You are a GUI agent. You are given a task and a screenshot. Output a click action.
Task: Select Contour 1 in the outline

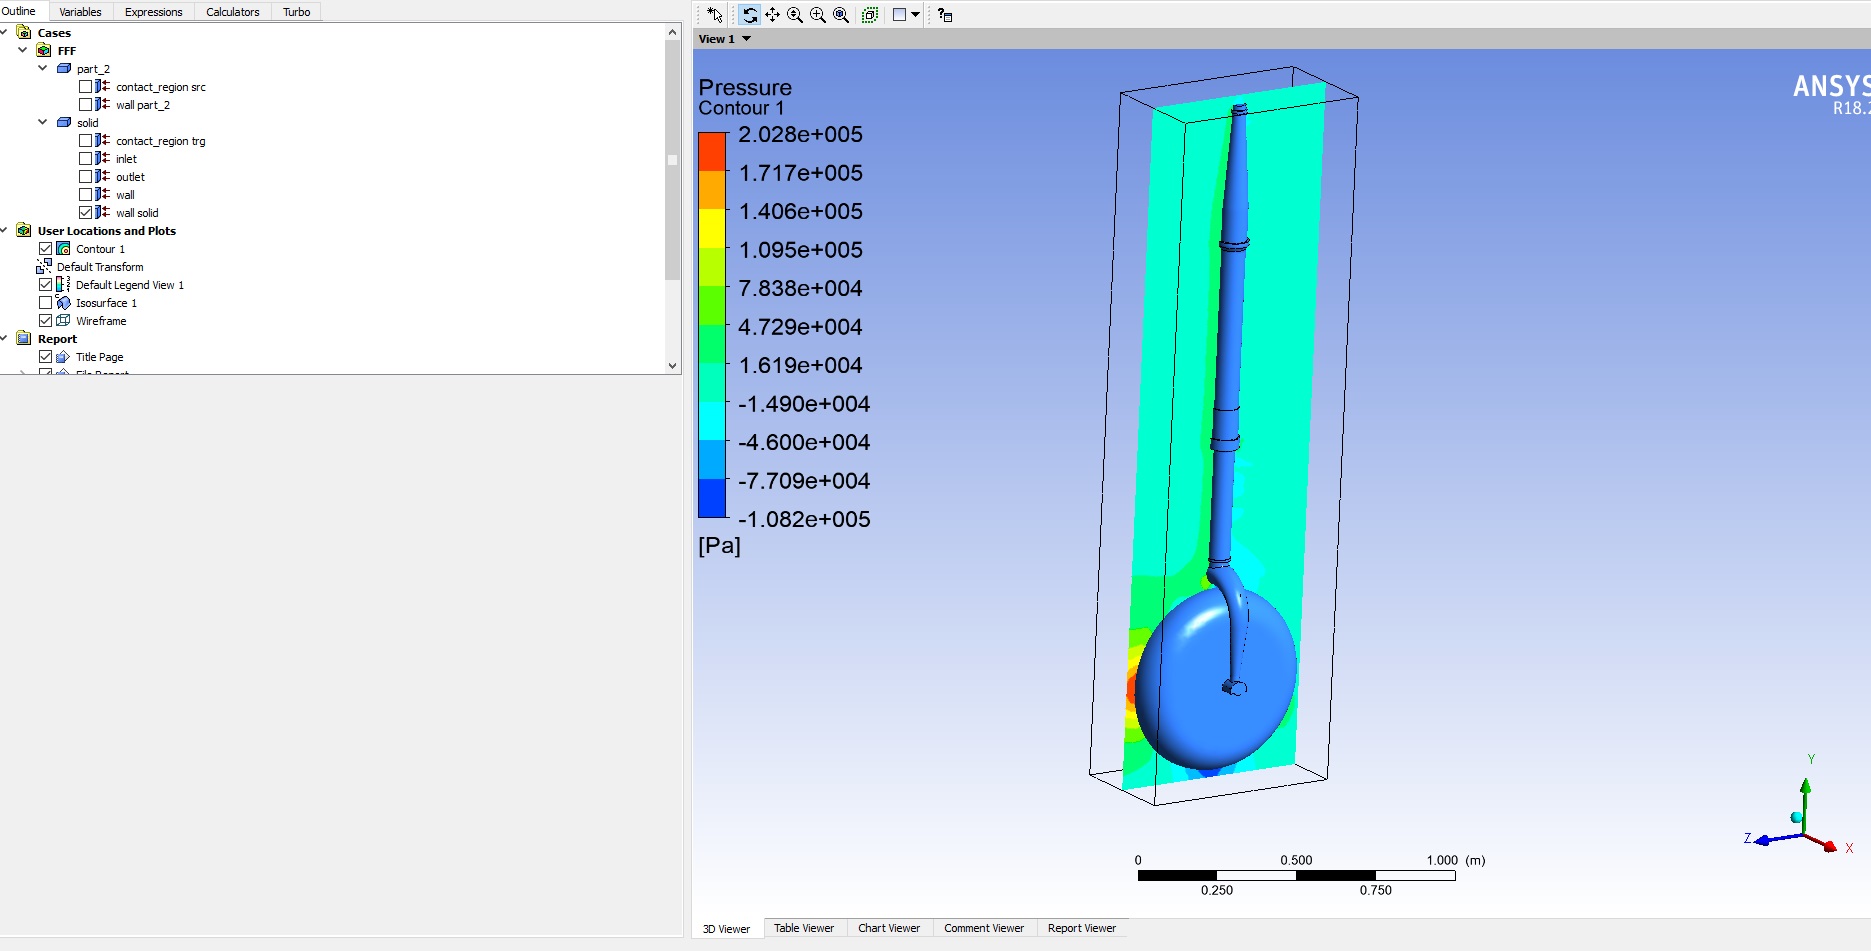click(100, 249)
